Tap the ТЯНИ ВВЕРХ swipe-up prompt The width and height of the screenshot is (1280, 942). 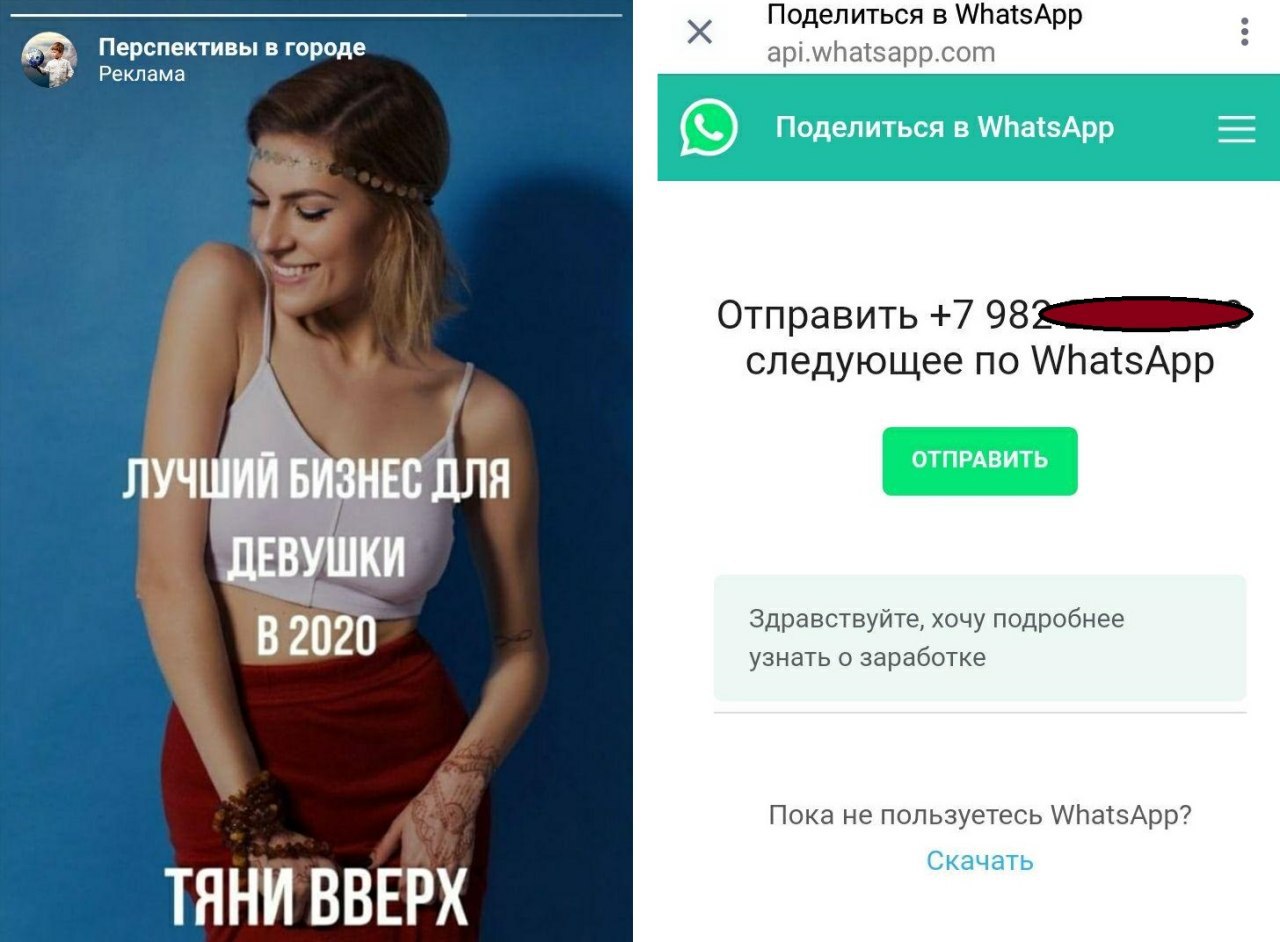[x=316, y=896]
